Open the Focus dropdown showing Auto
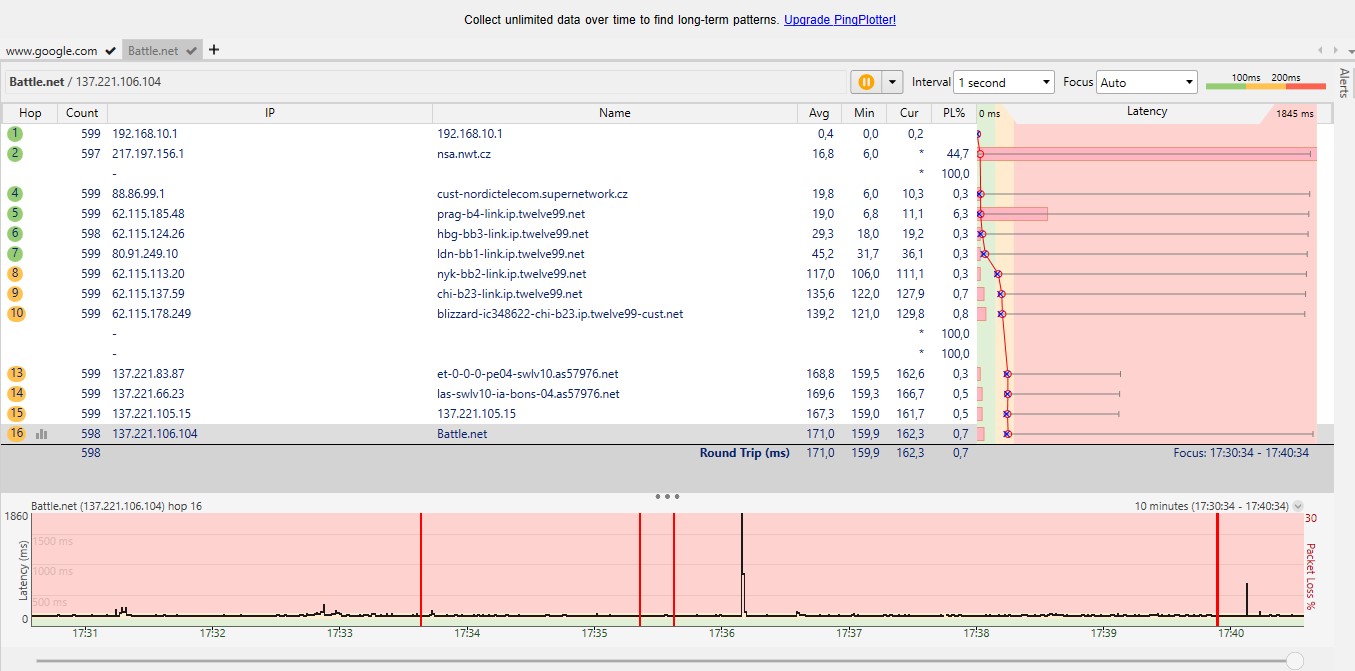1355x671 pixels. point(1146,82)
